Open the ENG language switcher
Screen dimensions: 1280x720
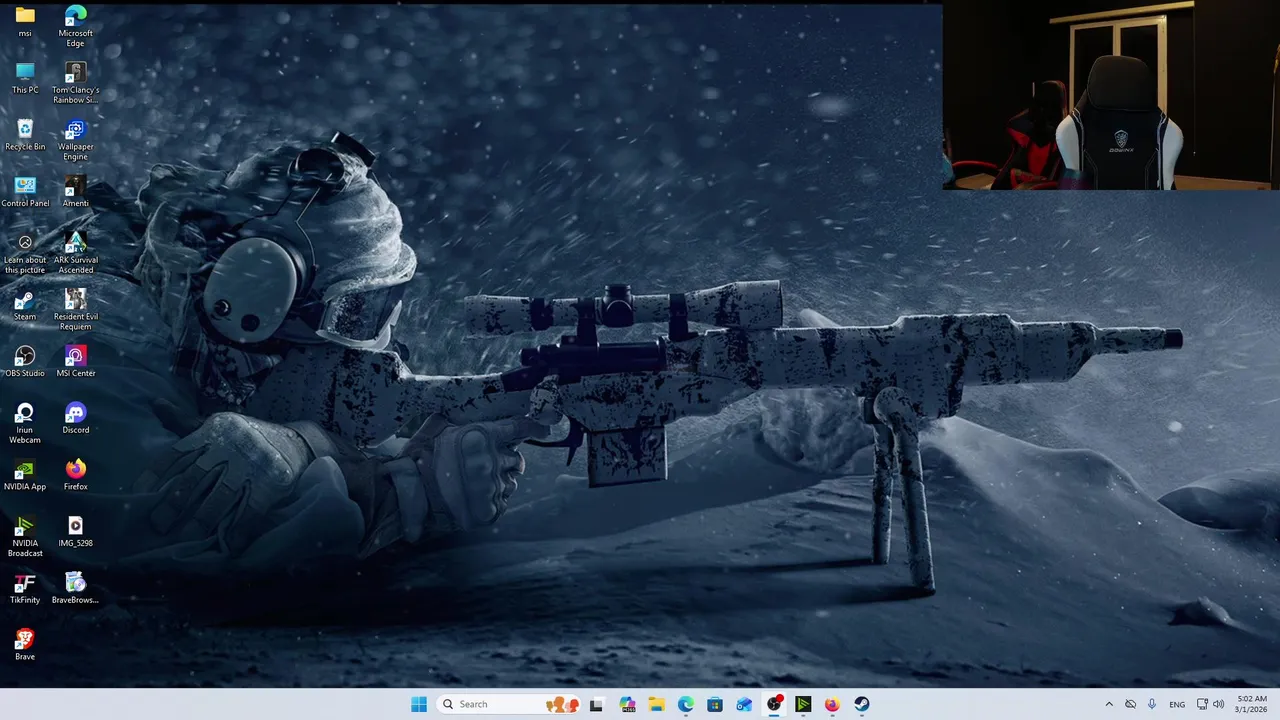click(1177, 704)
